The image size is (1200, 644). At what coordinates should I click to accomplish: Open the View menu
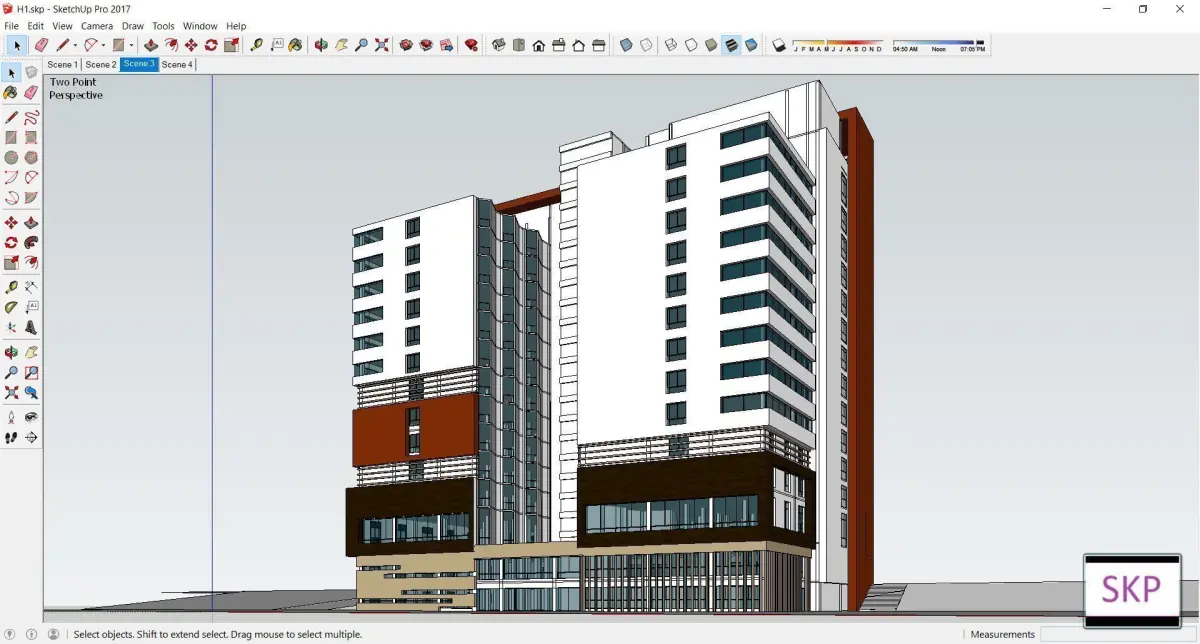click(62, 26)
